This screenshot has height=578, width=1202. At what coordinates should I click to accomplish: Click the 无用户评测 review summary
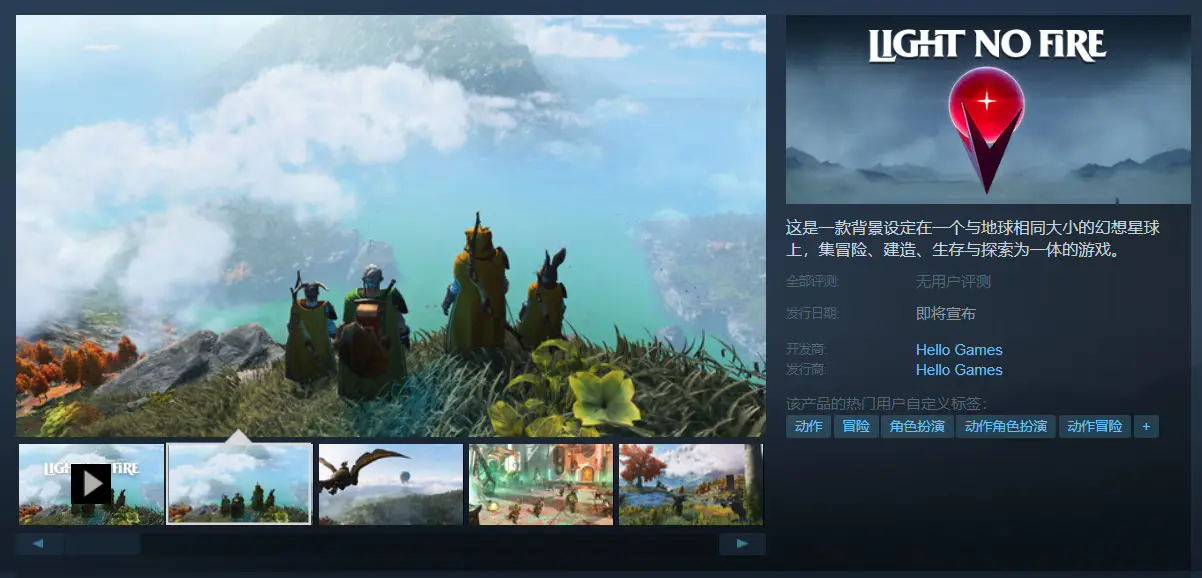click(x=953, y=282)
